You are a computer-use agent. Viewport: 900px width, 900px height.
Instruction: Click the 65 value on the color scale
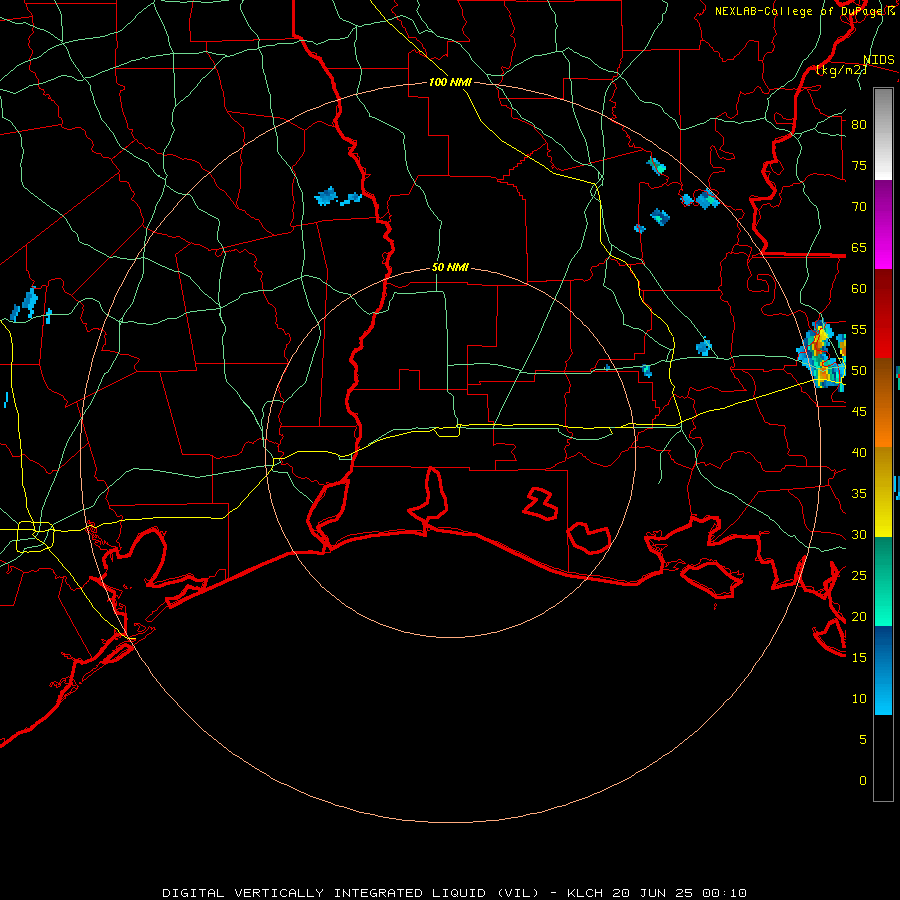[859, 247]
